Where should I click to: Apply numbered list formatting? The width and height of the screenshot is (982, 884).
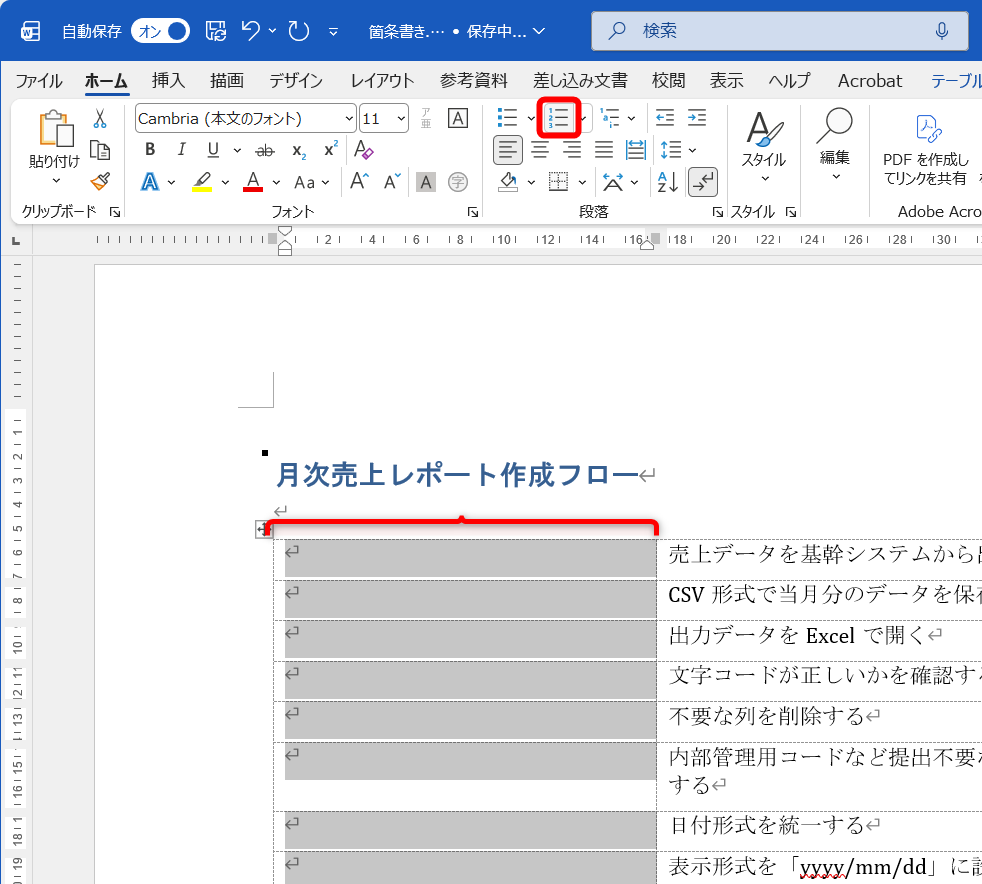tap(557, 117)
